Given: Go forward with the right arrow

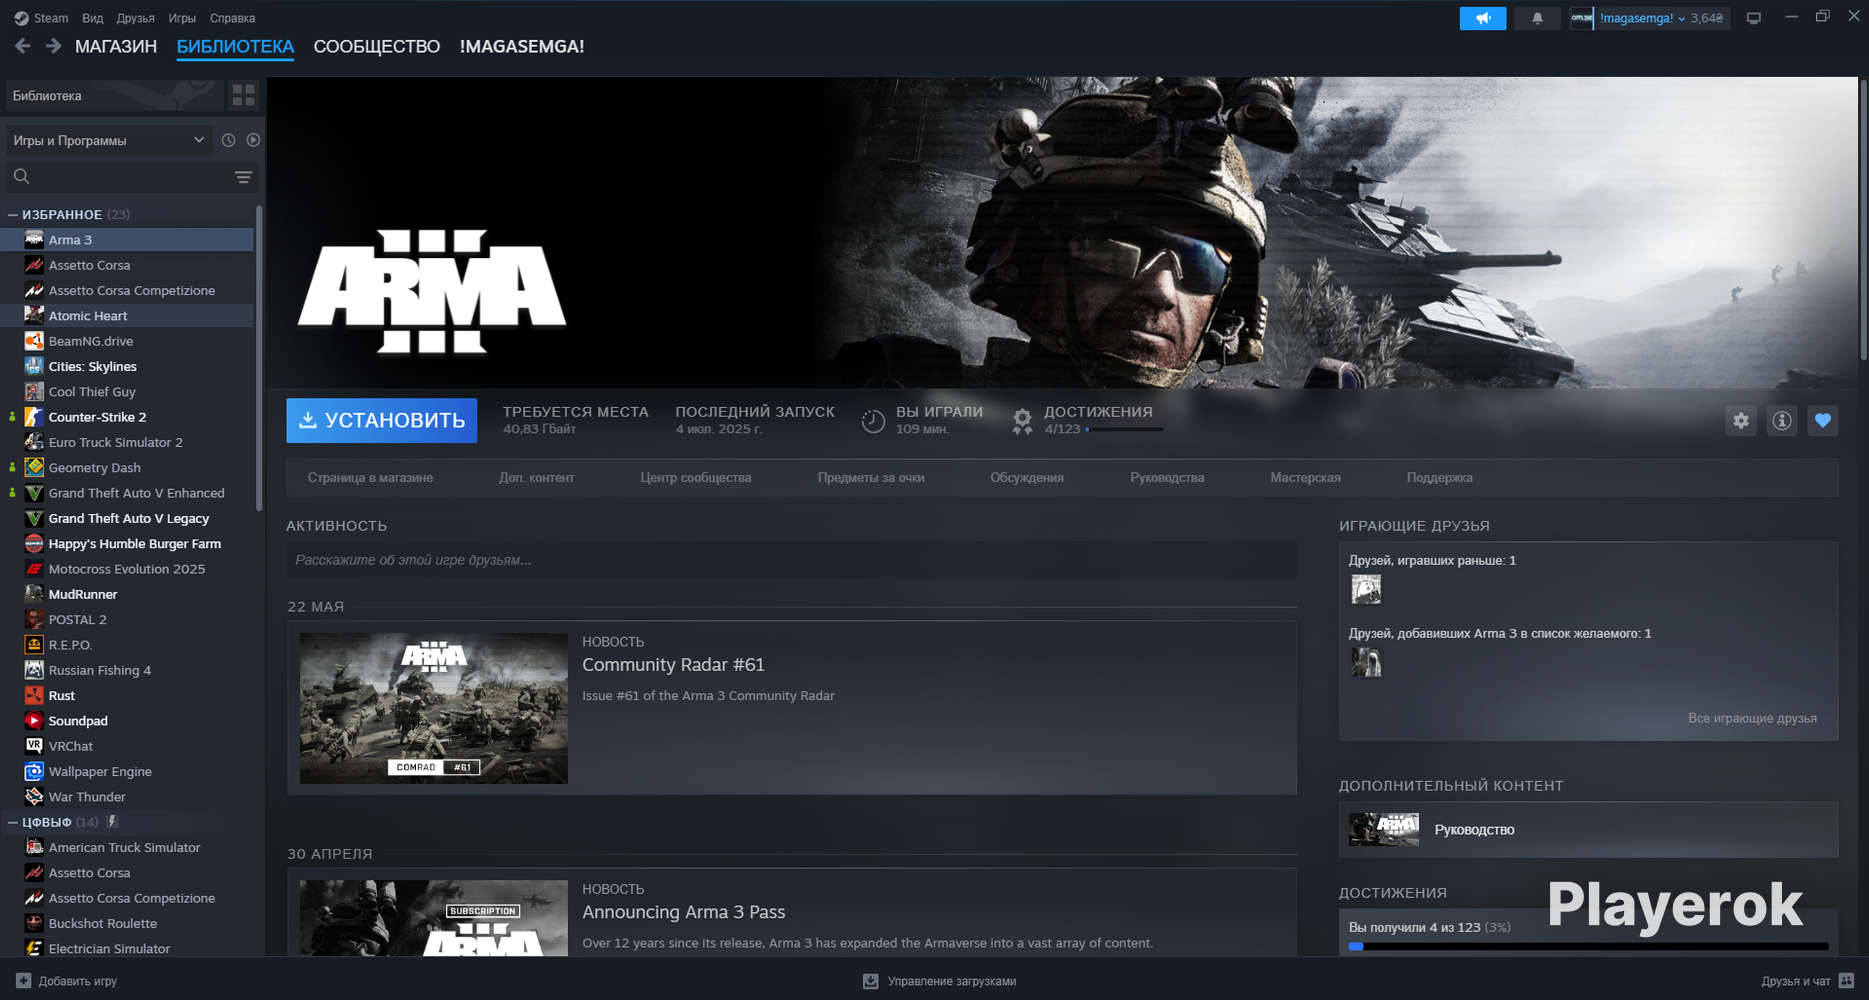Looking at the screenshot, I should 53,46.
